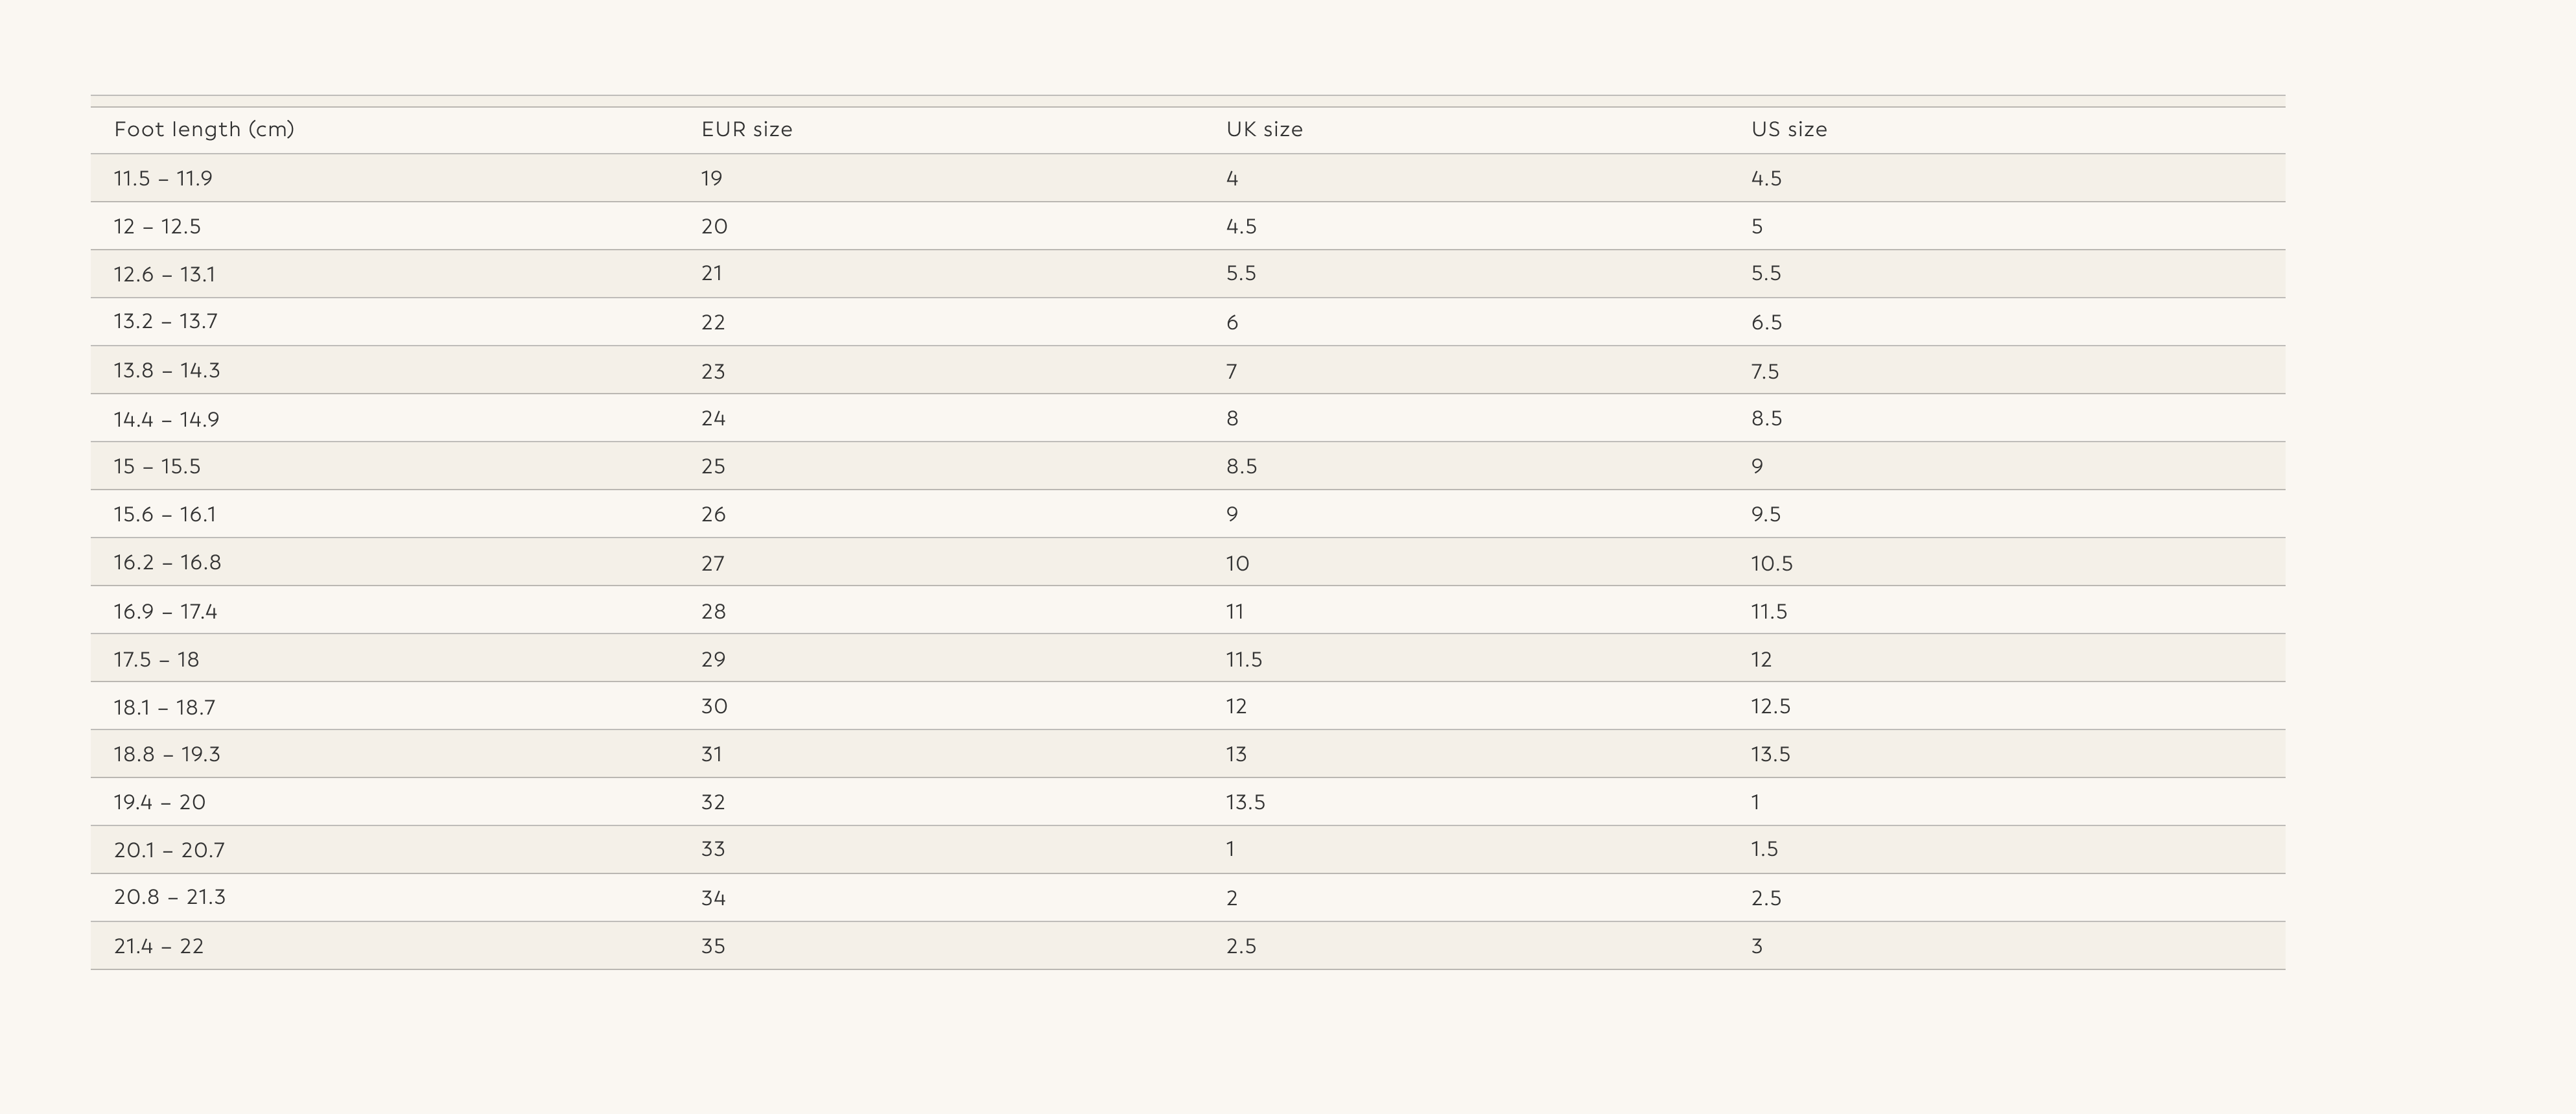Select the foot length '11.5 – 11.9' cell
2576x1114 pixels.
[163, 179]
